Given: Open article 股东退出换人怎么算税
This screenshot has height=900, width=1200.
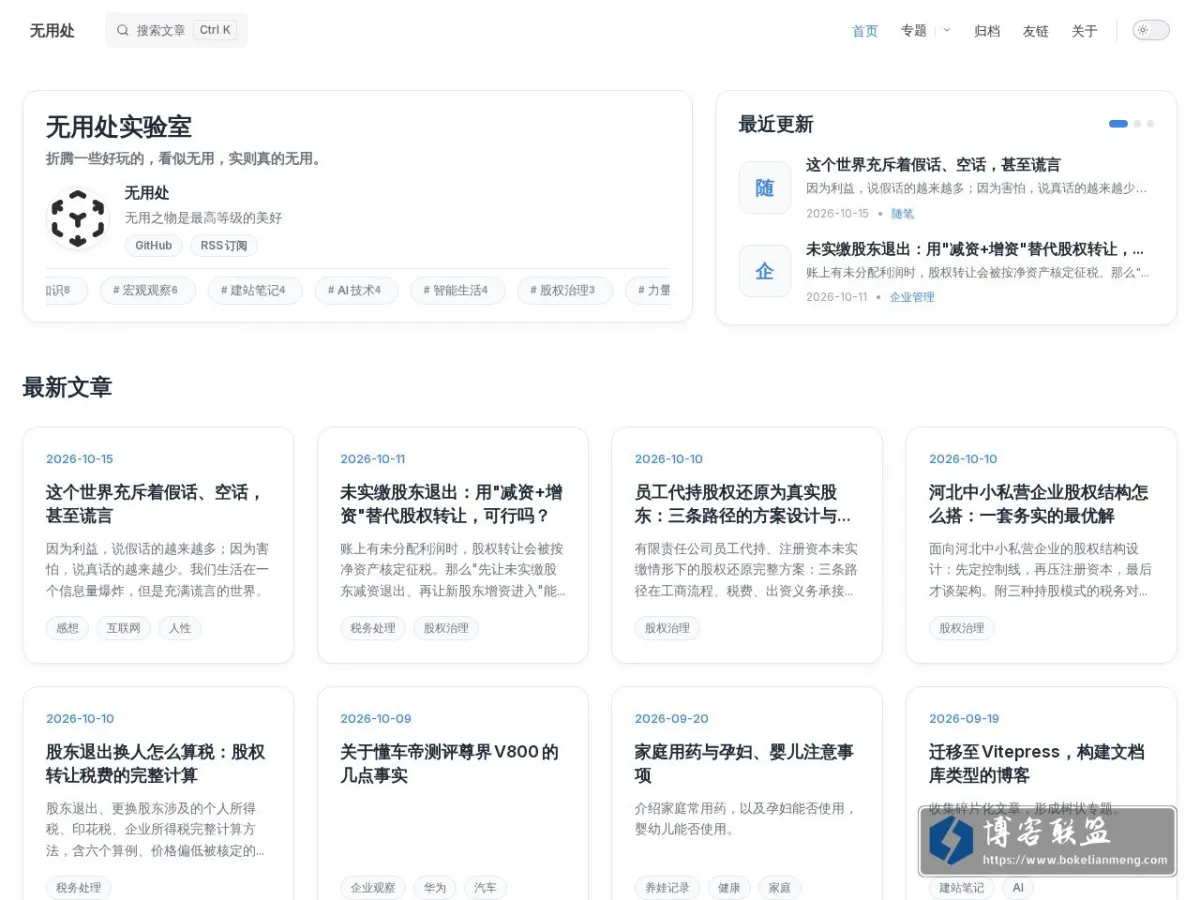Looking at the screenshot, I should click(156, 763).
